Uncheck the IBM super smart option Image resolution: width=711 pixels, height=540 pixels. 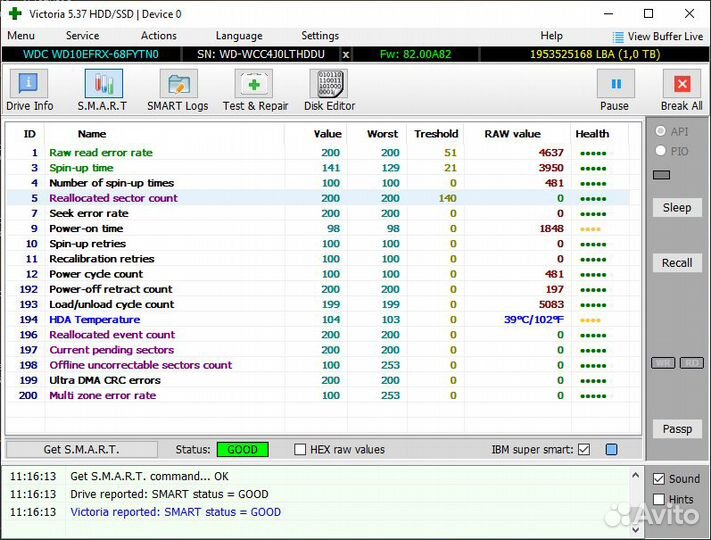[584, 450]
